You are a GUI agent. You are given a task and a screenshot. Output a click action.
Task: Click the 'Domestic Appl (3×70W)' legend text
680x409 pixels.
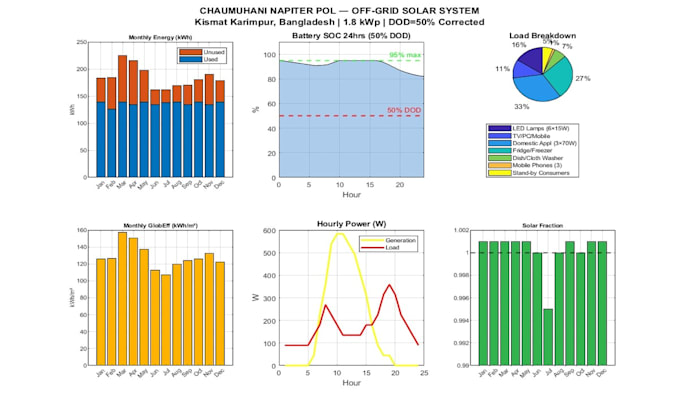tap(545, 143)
